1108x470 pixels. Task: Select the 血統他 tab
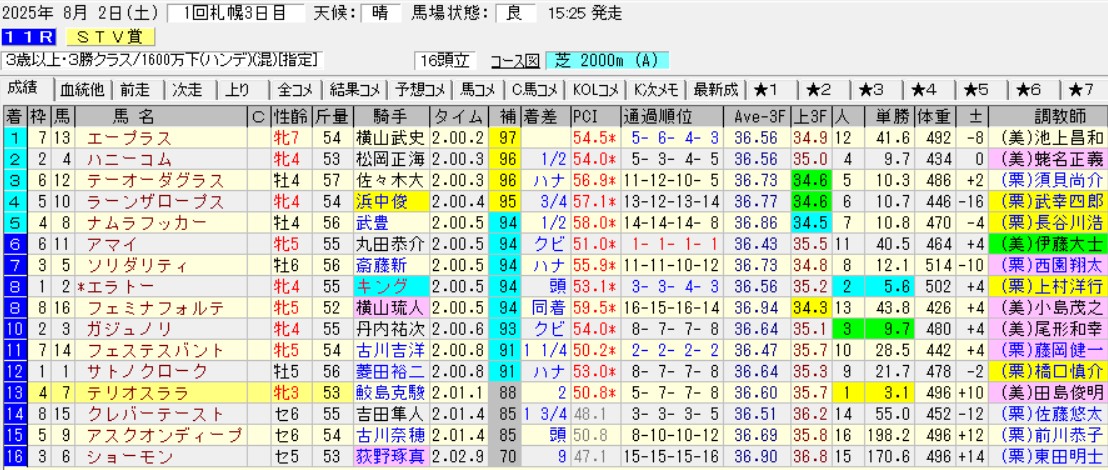(x=82, y=88)
